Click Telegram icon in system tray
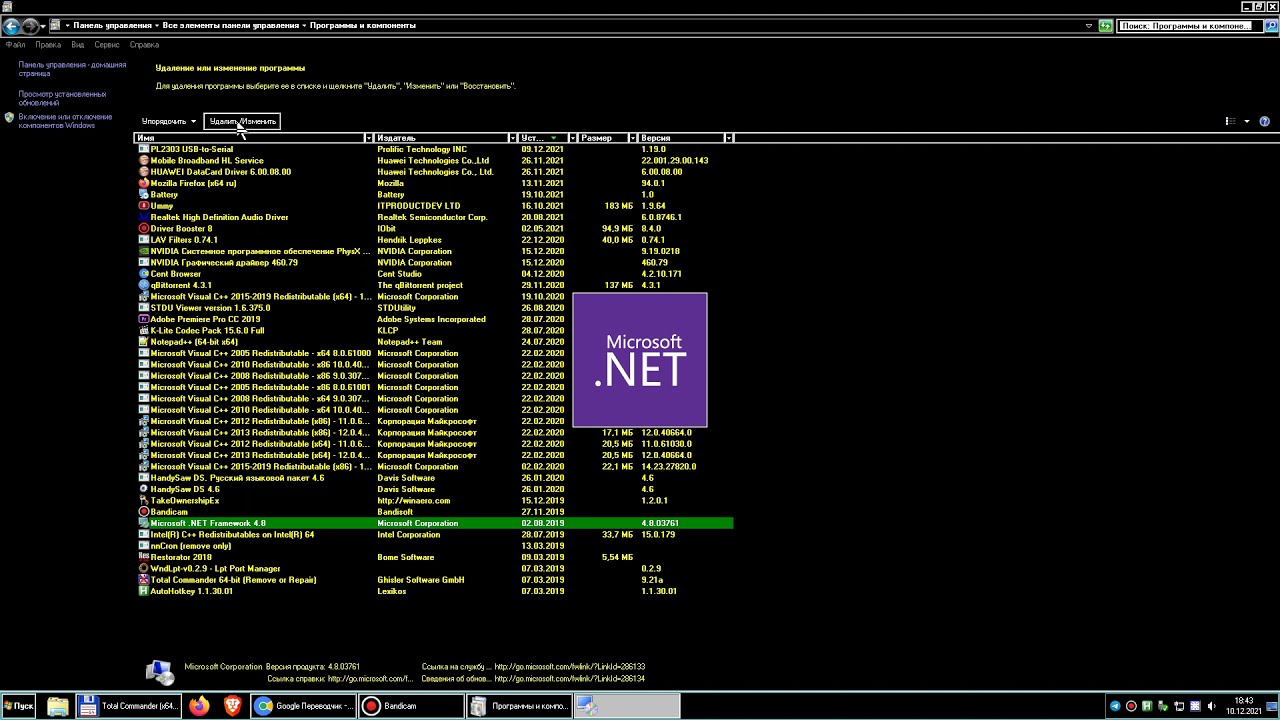 1115,706
